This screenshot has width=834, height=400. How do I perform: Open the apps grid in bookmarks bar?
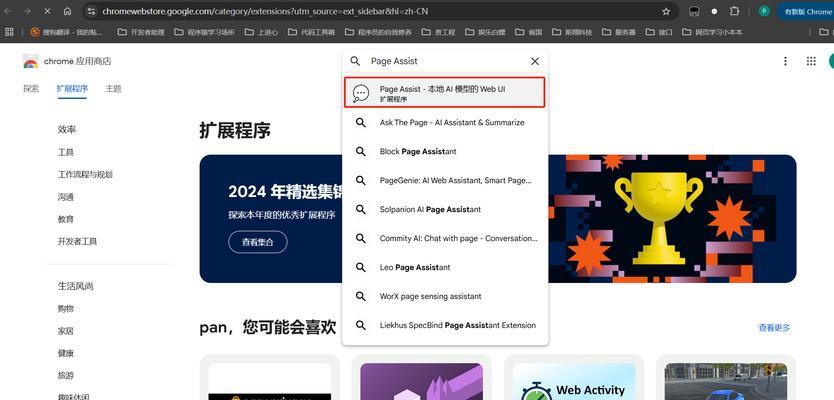click(9, 32)
